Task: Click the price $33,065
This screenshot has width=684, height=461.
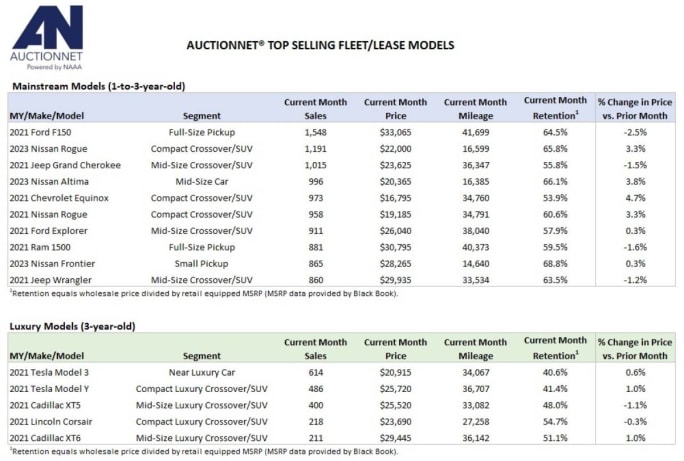Action: (x=395, y=132)
